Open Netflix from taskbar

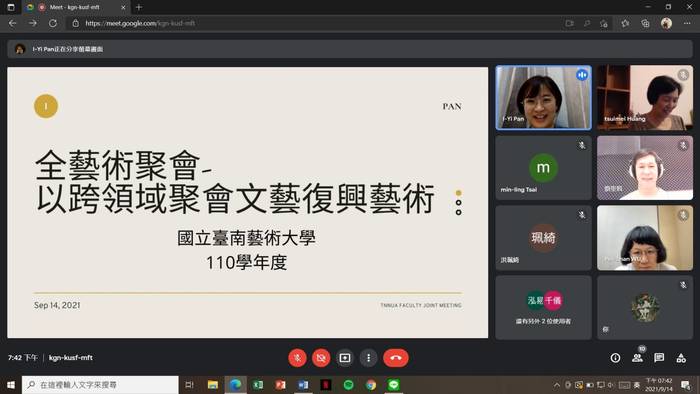326,385
